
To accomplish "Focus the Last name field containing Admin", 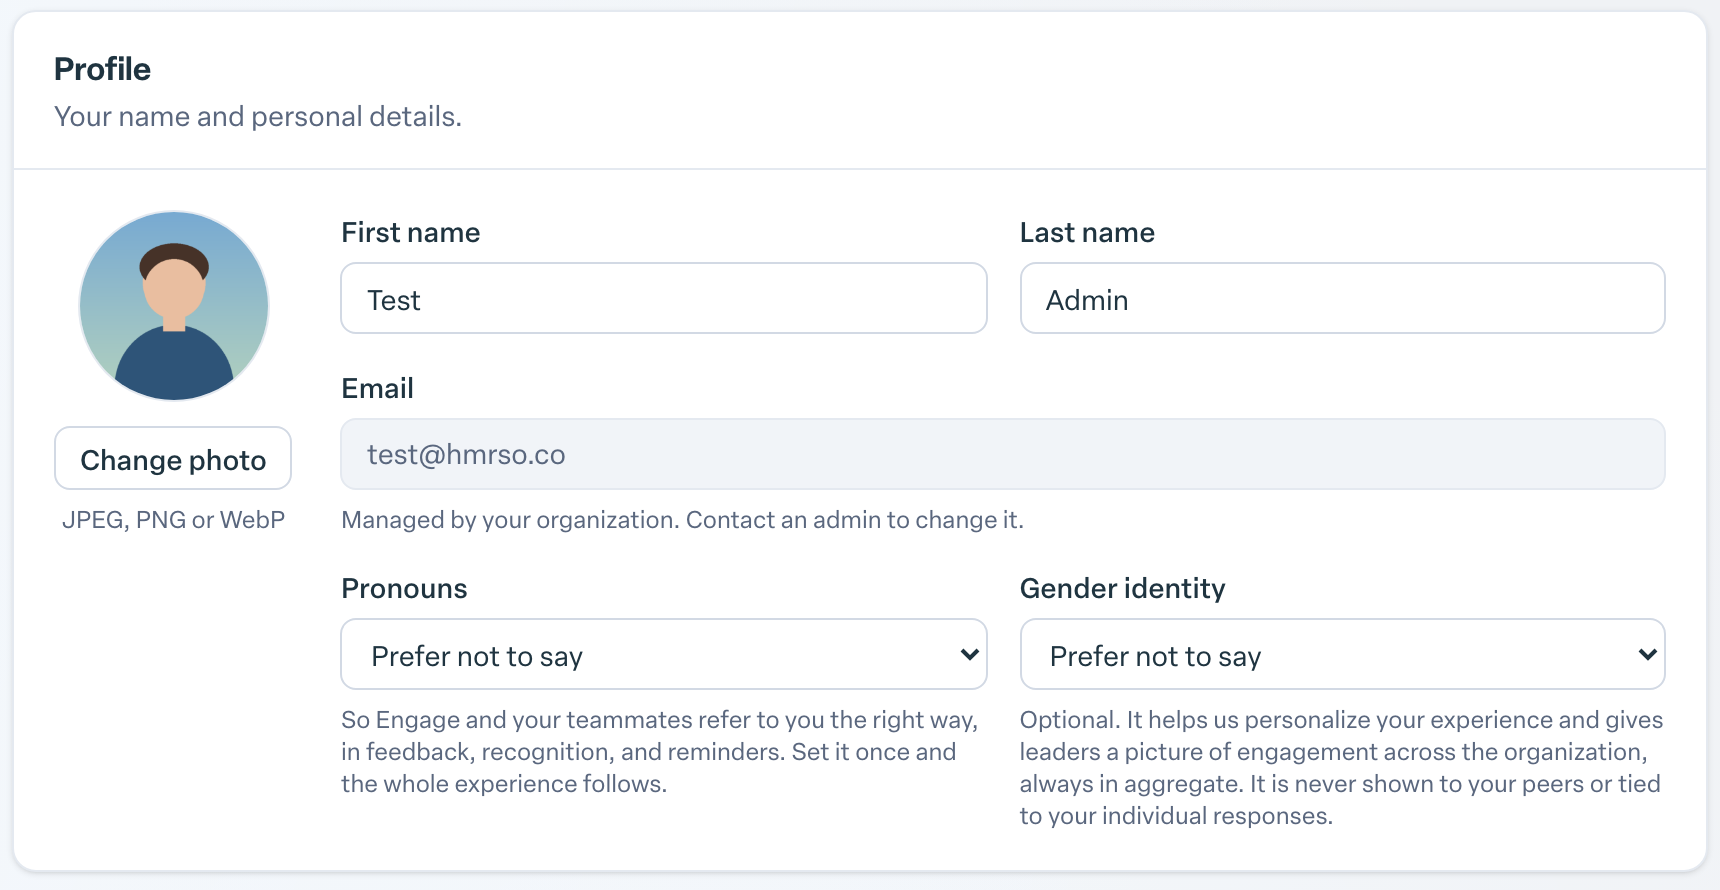I will [1342, 298].
